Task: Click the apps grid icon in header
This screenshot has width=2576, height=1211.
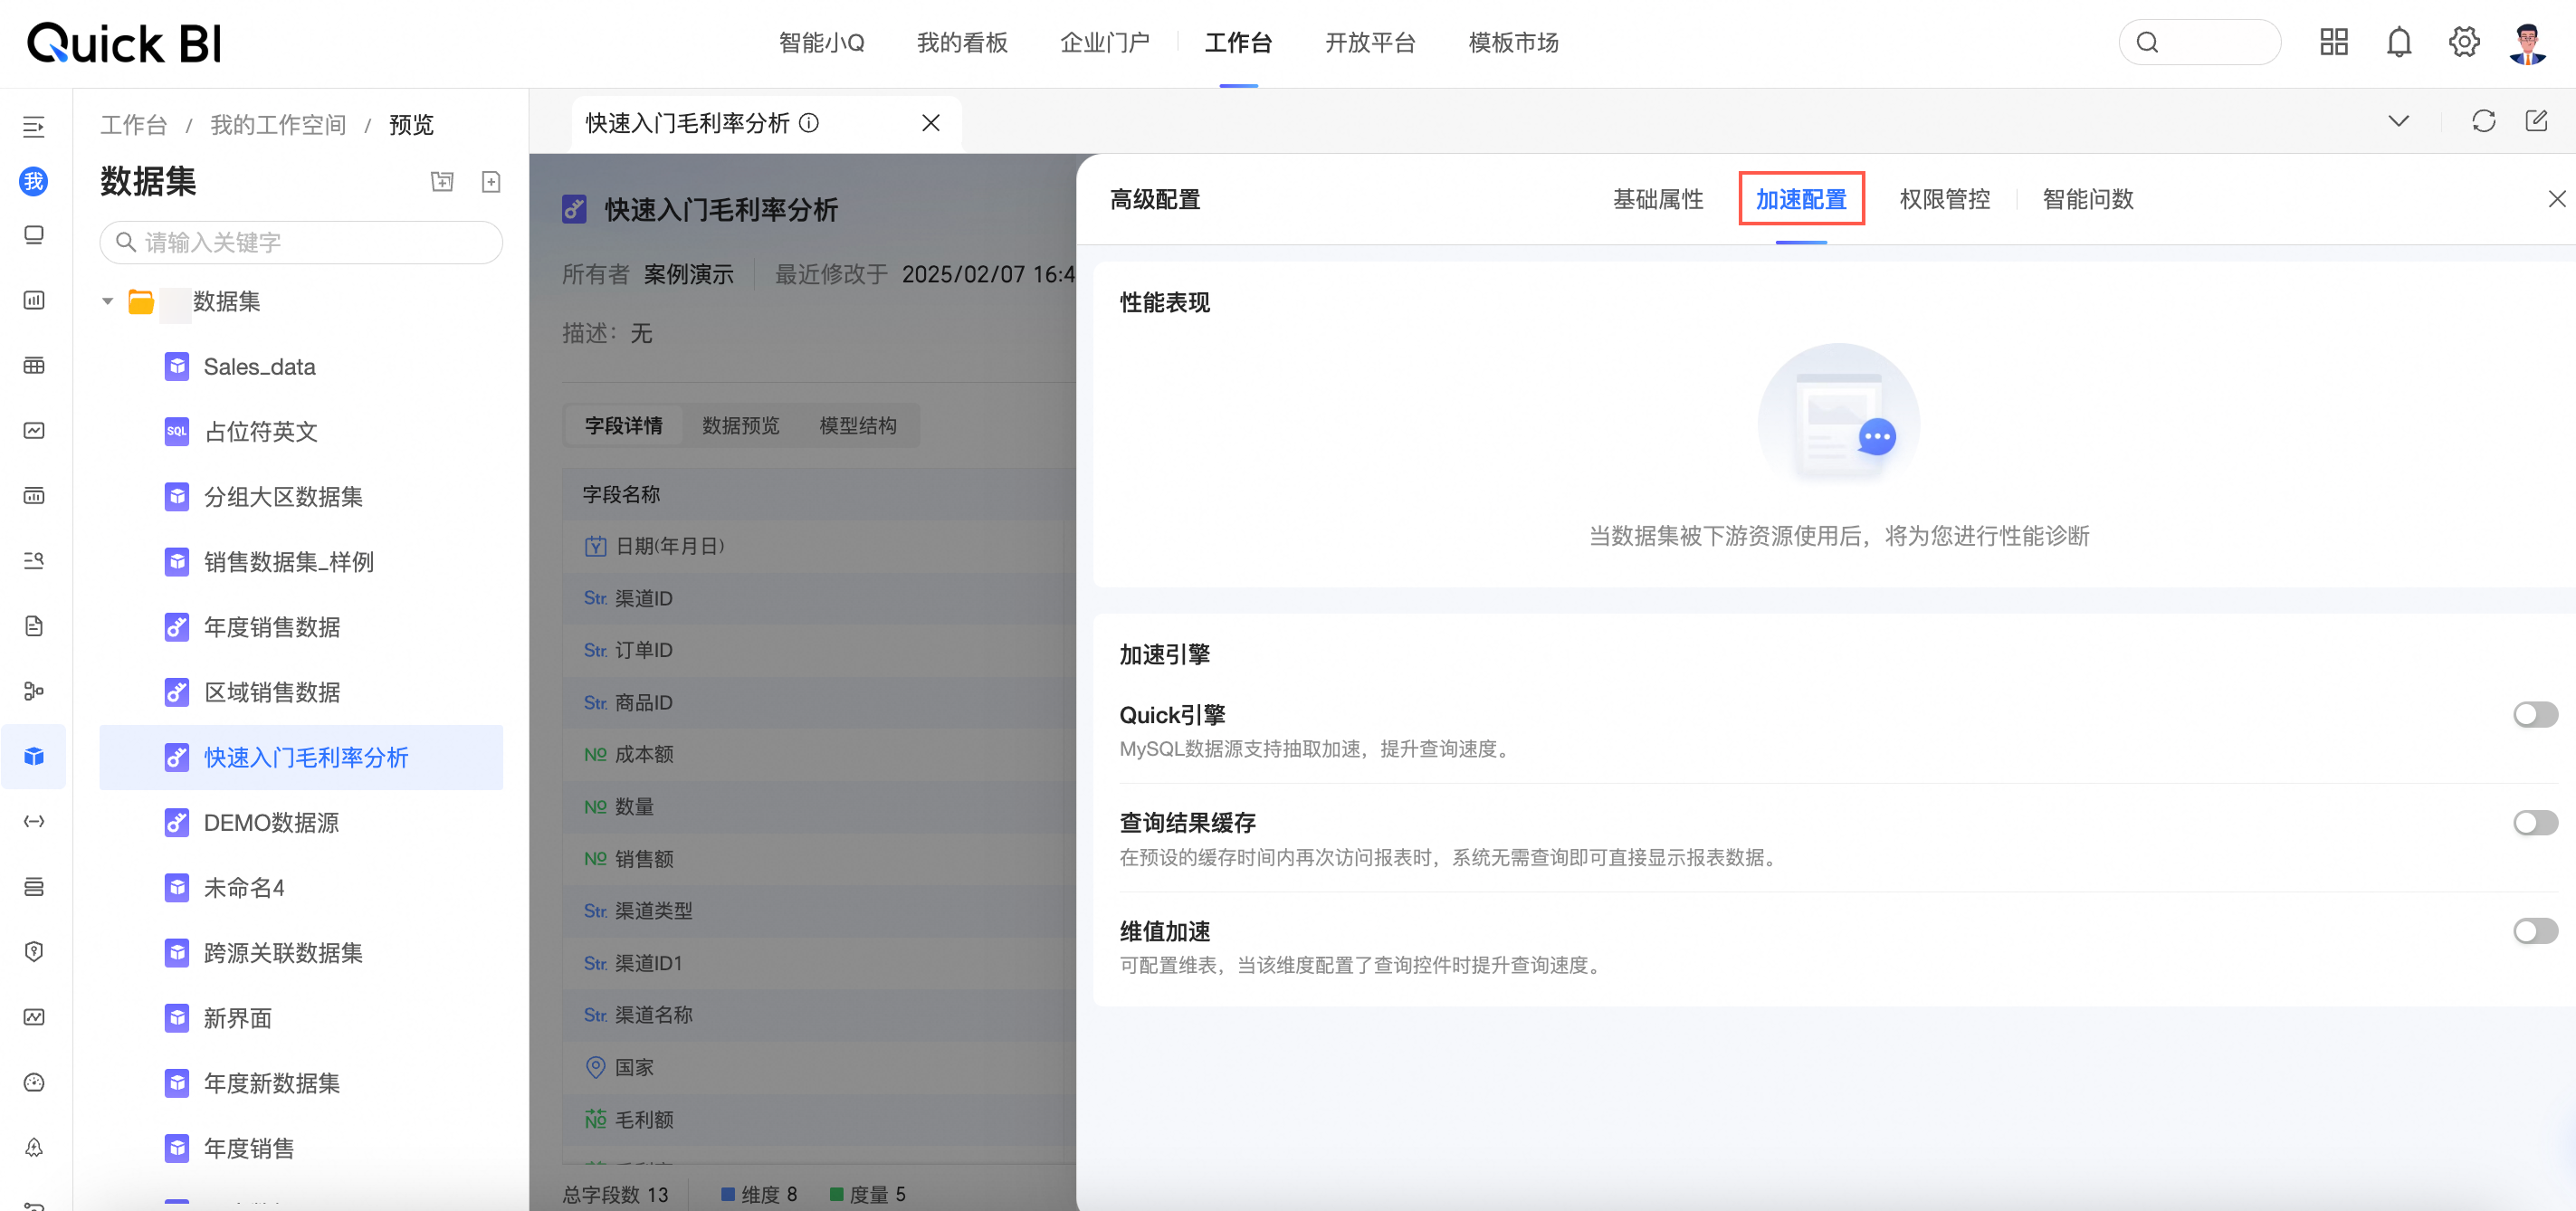Action: coord(2333,42)
